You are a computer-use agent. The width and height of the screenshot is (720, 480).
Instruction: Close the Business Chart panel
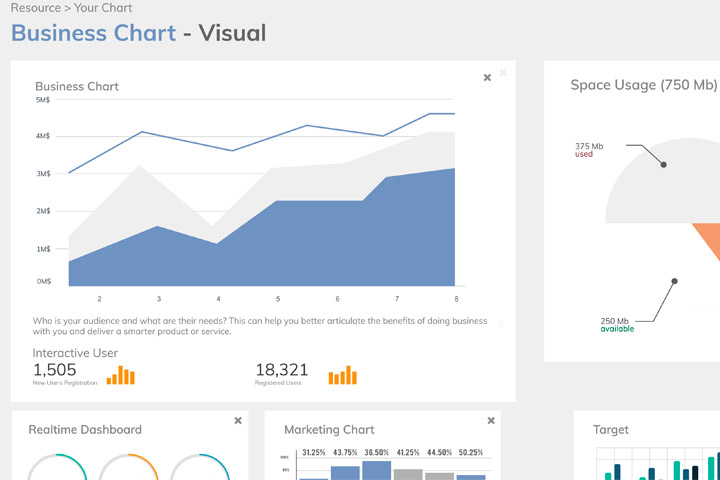click(x=487, y=78)
